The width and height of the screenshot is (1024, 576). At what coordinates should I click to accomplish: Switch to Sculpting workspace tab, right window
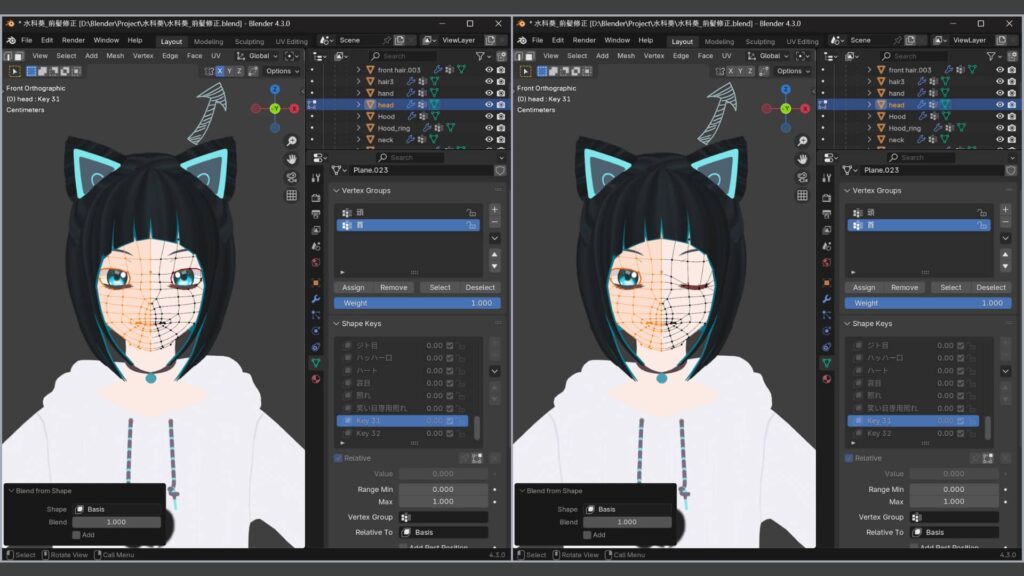coord(760,41)
